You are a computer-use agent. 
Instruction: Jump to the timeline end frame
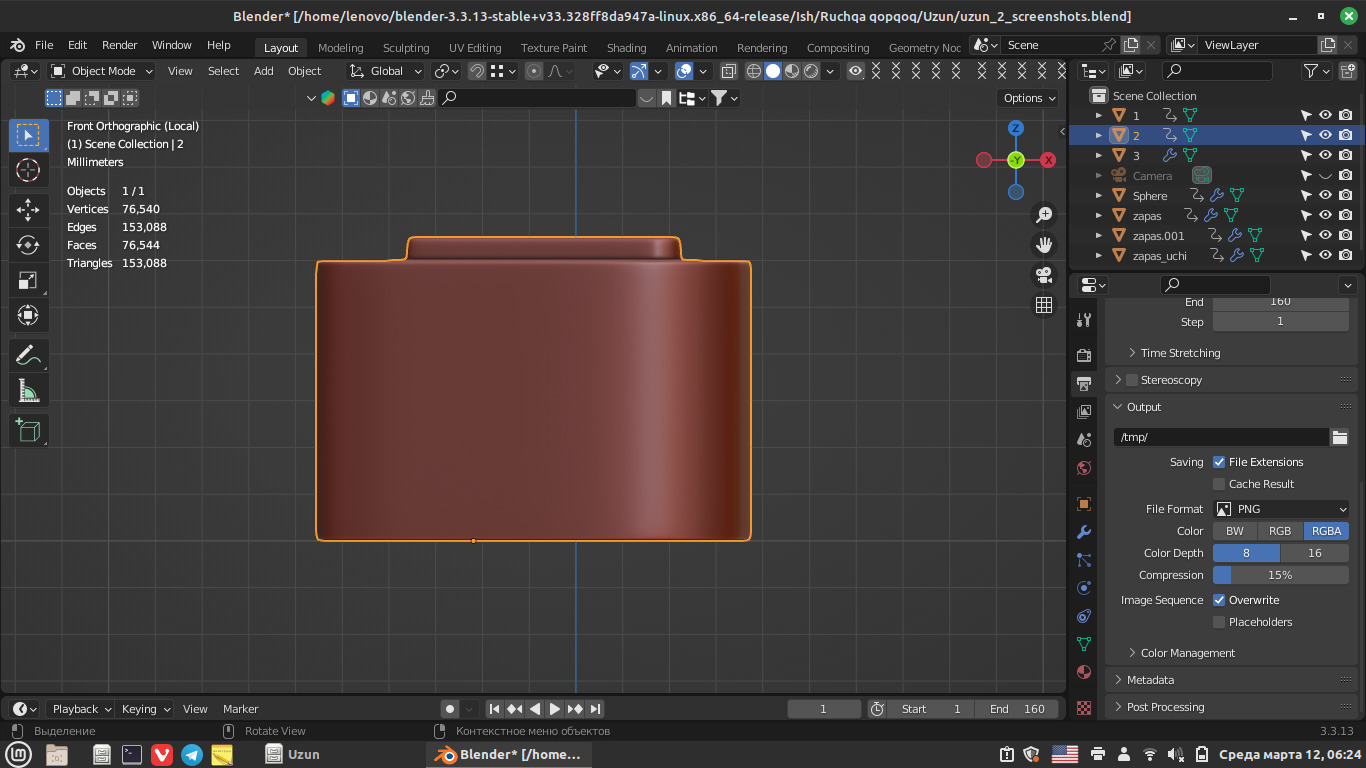point(595,709)
